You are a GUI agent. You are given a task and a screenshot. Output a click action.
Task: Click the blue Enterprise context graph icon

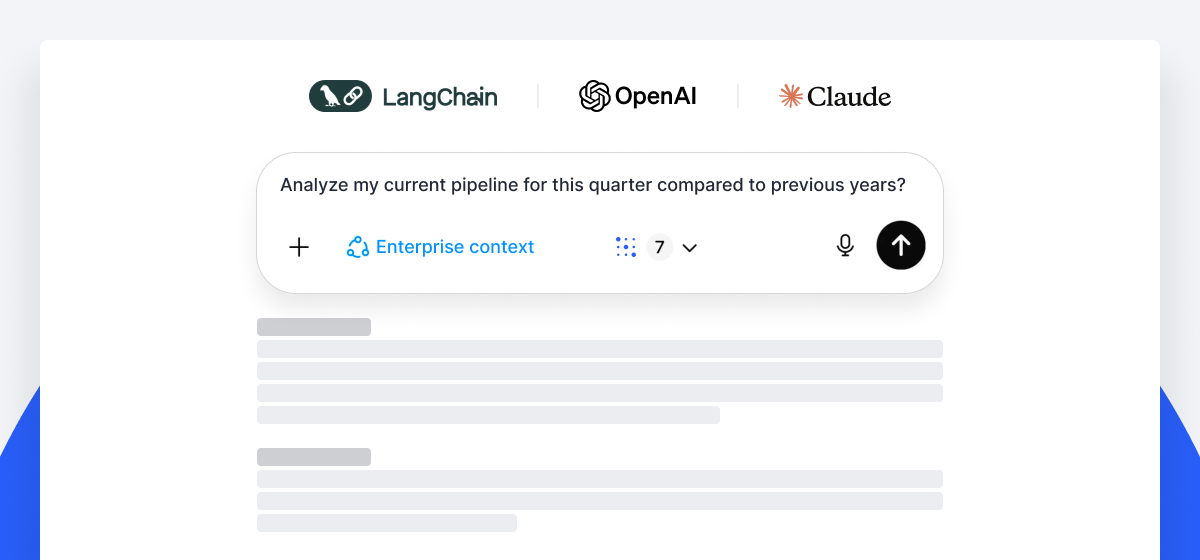tap(358, 247)
